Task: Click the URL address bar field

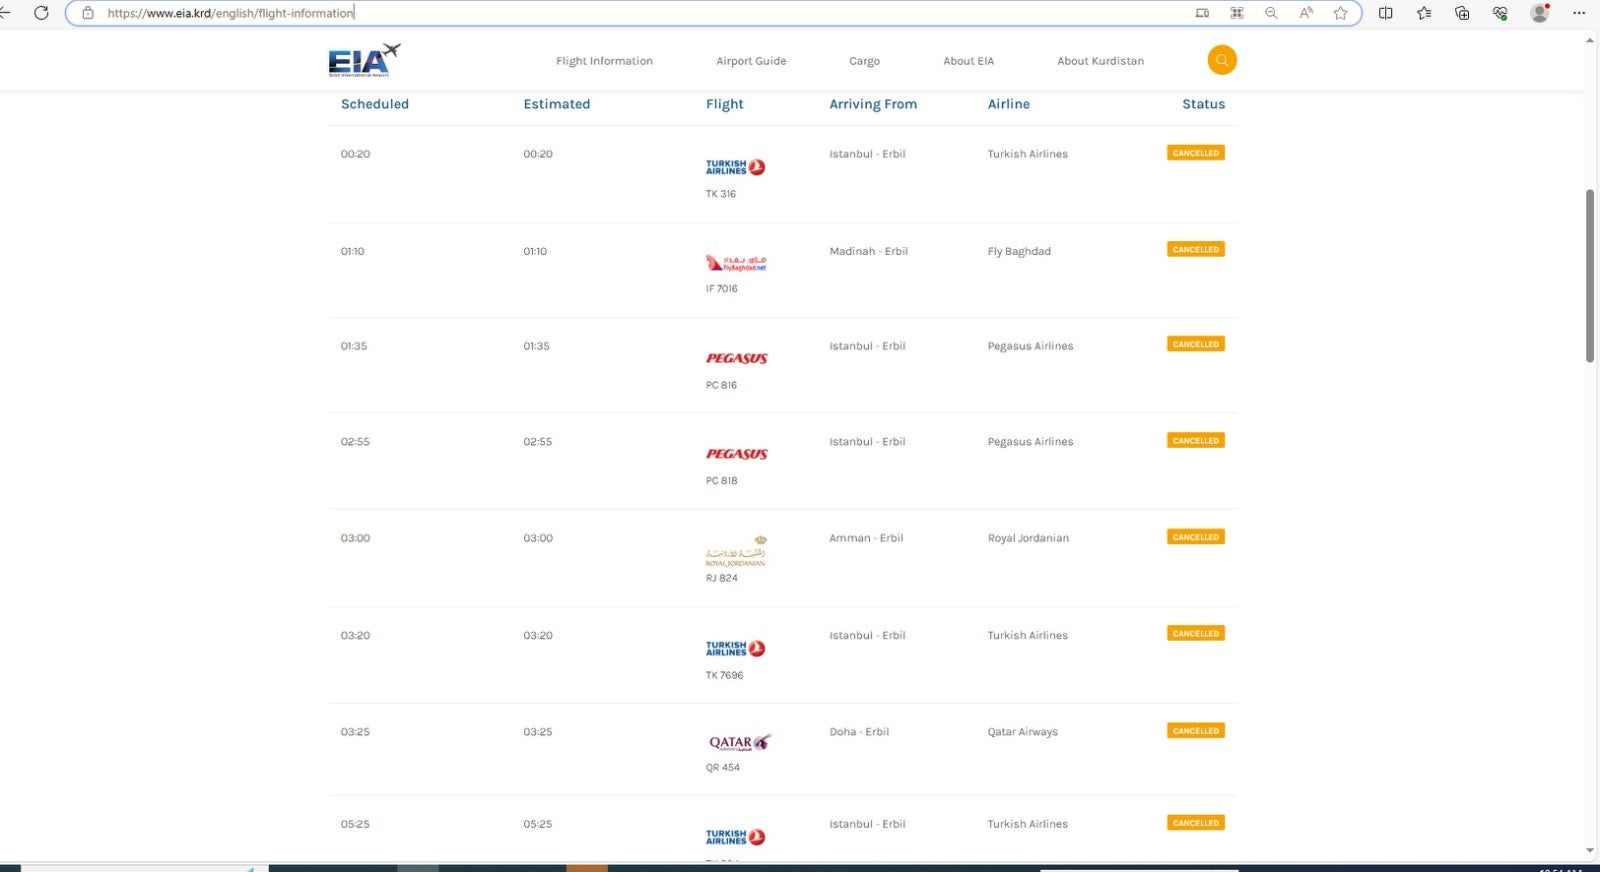Action: (700, 13)
